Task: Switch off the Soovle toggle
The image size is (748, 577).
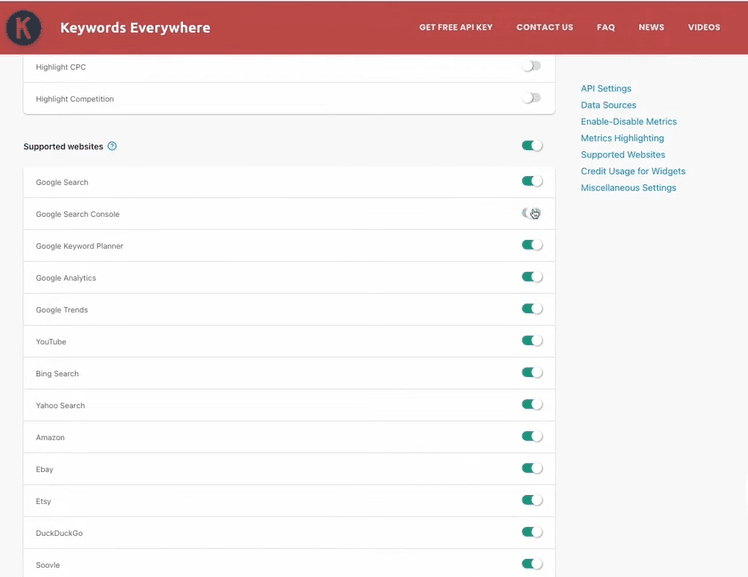Action: [x=532, y=565]
